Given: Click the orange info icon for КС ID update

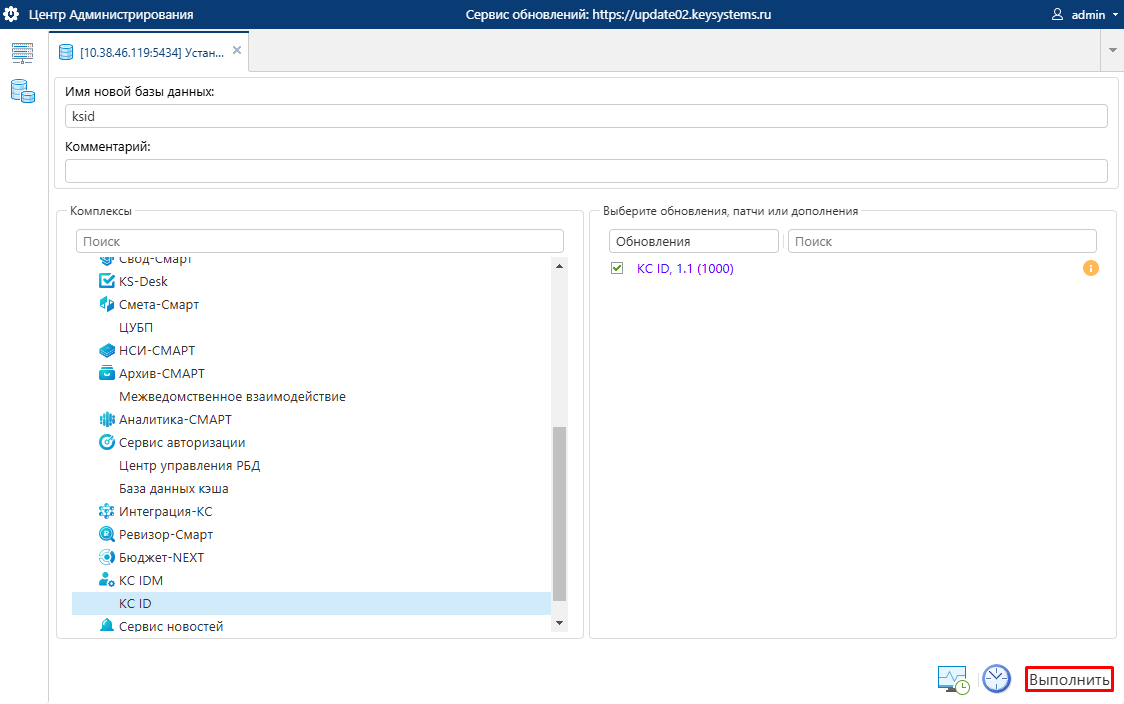Looking at the screenshot, I should click(1090, 268).
